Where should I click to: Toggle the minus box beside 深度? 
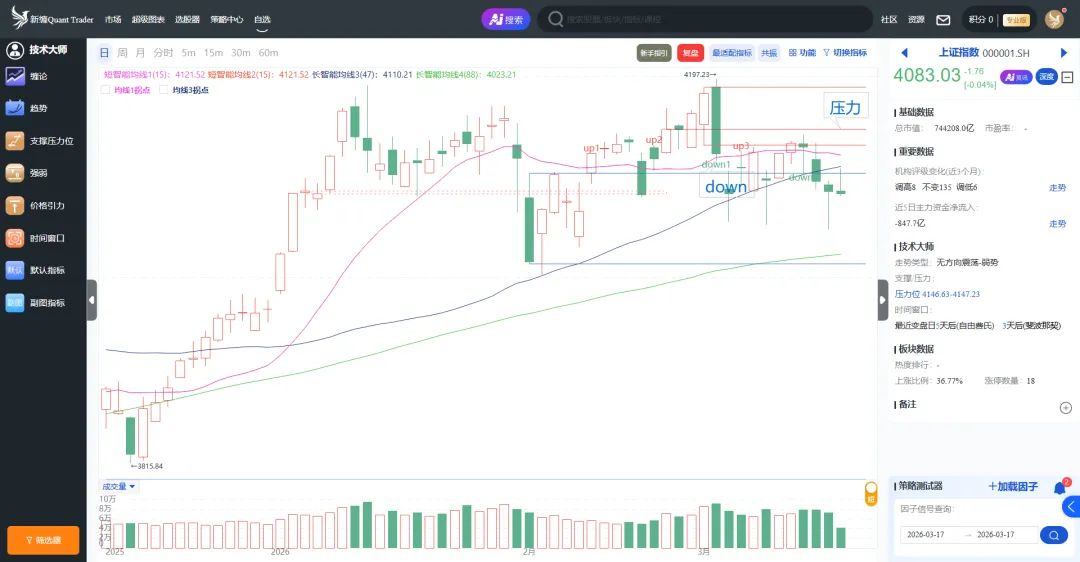[1067, 77]
